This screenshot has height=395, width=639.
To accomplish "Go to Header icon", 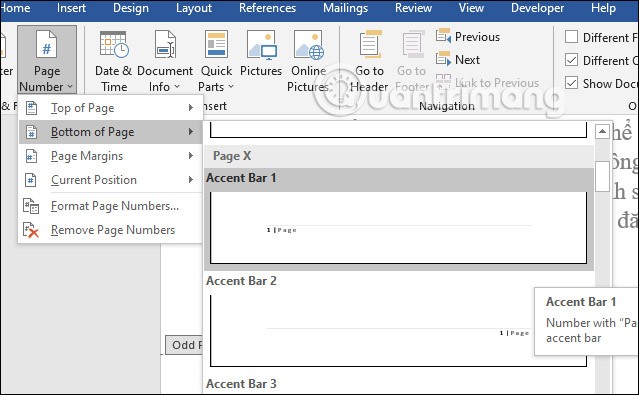I will (x=369, y=44).
